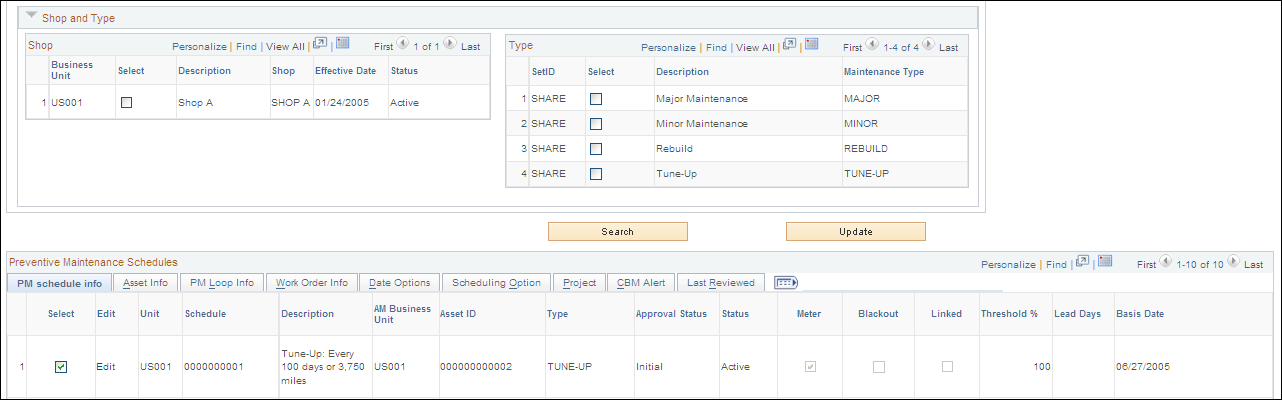Click Last link in Preventive Maintenance Schedules grid
The width and height of the screenshot is (1282, 400).
1252,265
